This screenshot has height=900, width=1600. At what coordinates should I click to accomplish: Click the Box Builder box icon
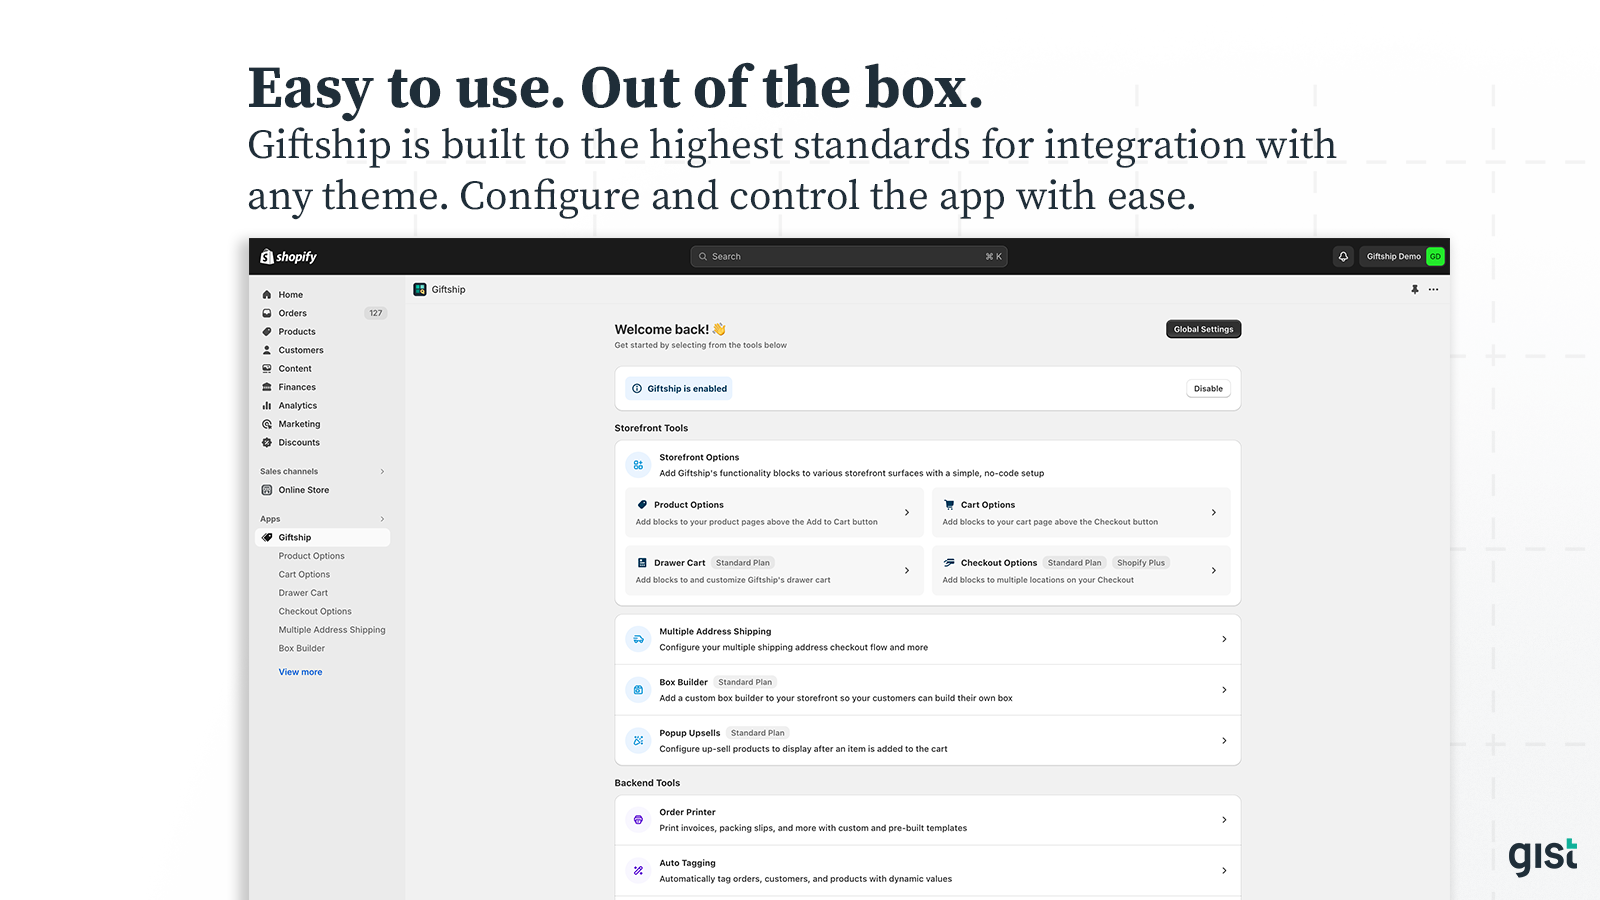638,689
